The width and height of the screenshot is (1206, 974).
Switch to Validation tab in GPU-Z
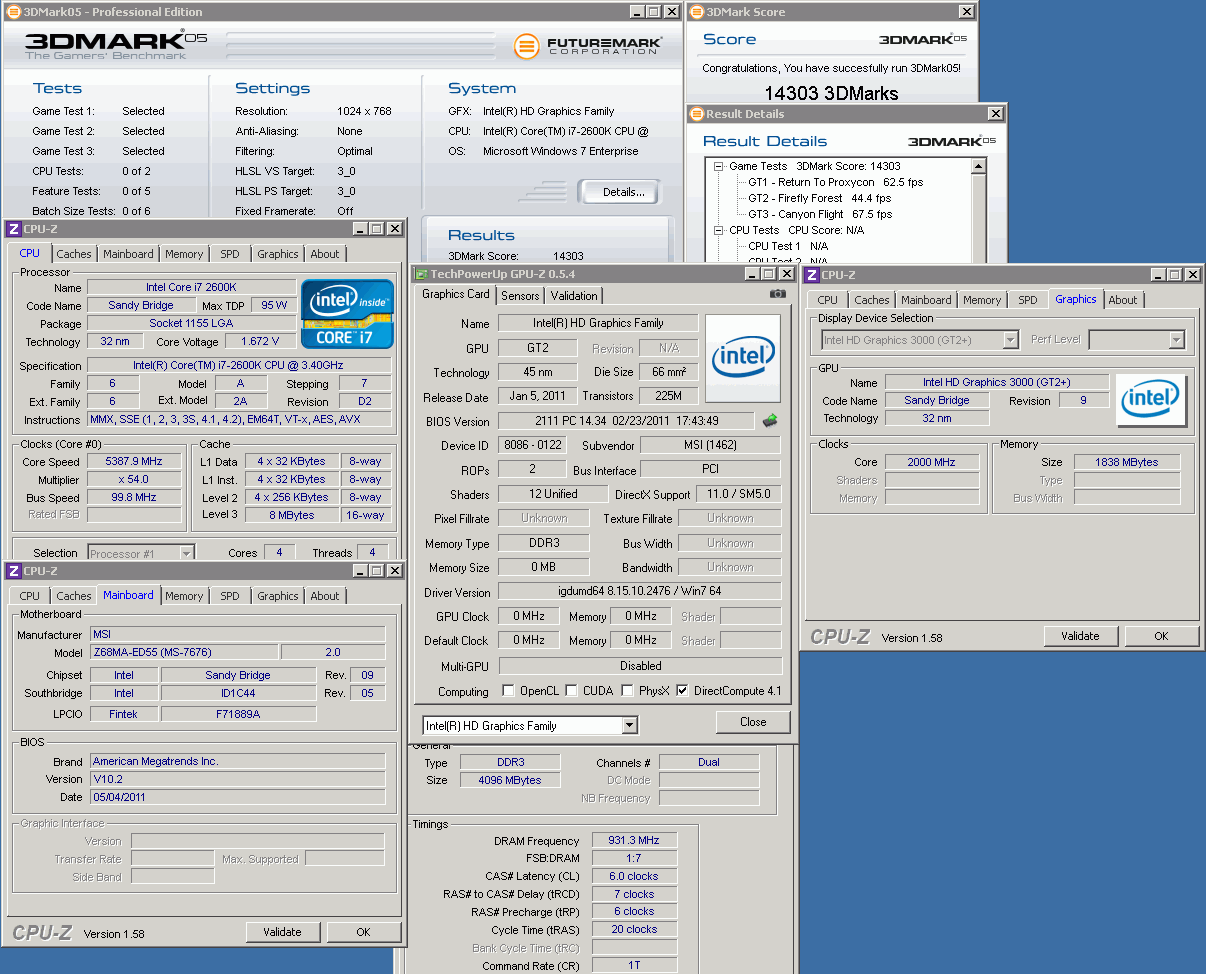574,296
